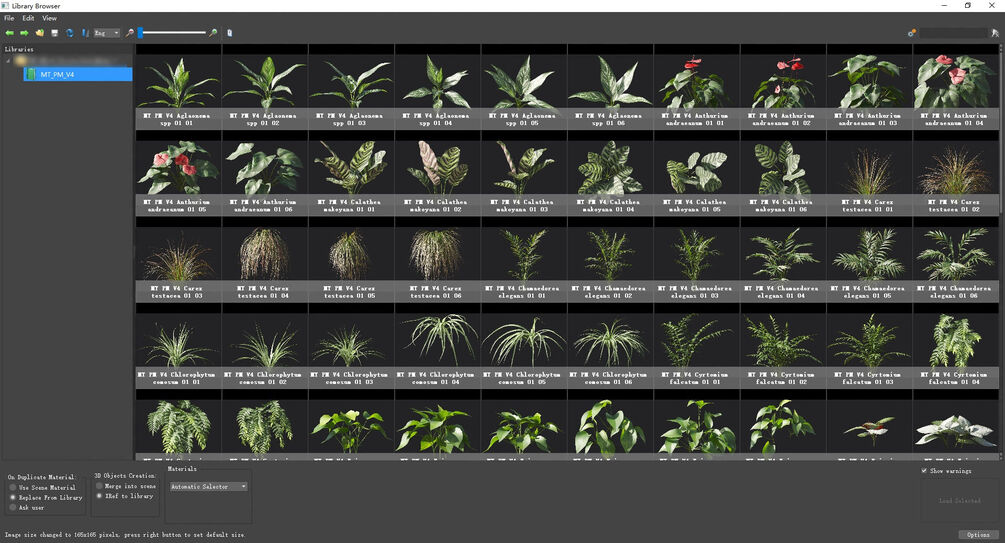Select Cyrtomium falcatum 01 01 thumbnail

click(696, 346)
